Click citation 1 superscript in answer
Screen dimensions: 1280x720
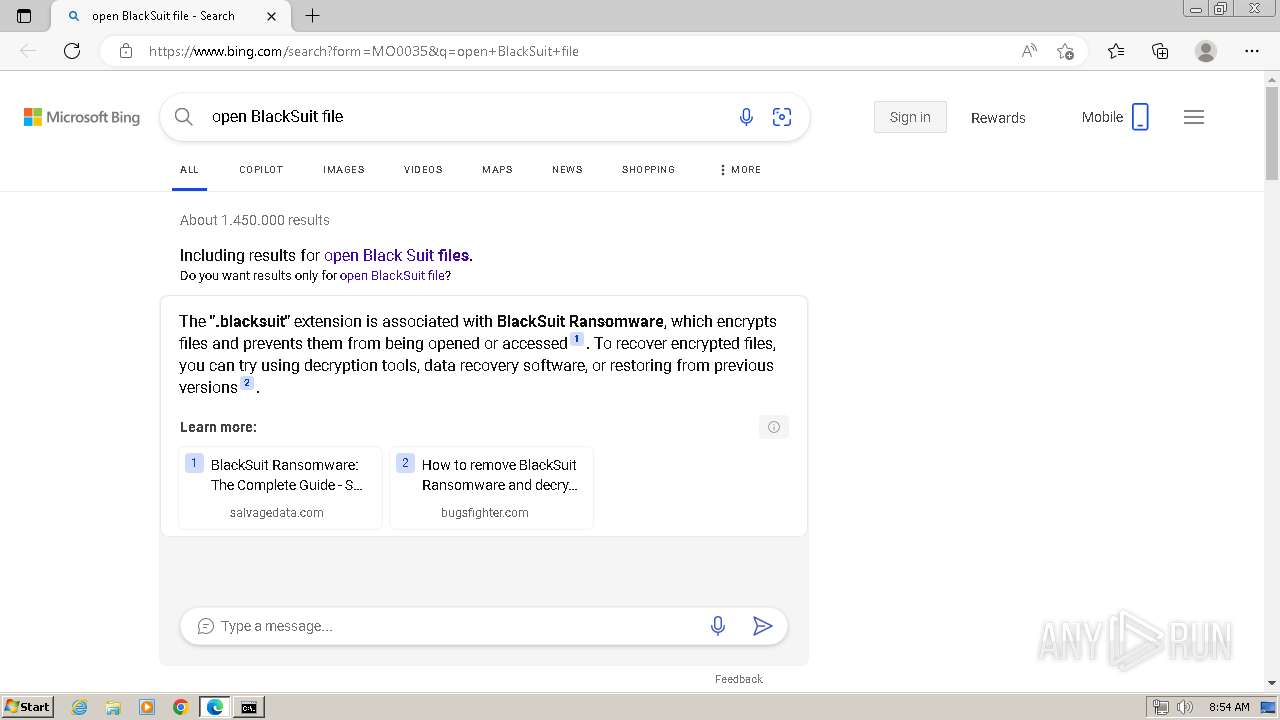pos(577,340)
